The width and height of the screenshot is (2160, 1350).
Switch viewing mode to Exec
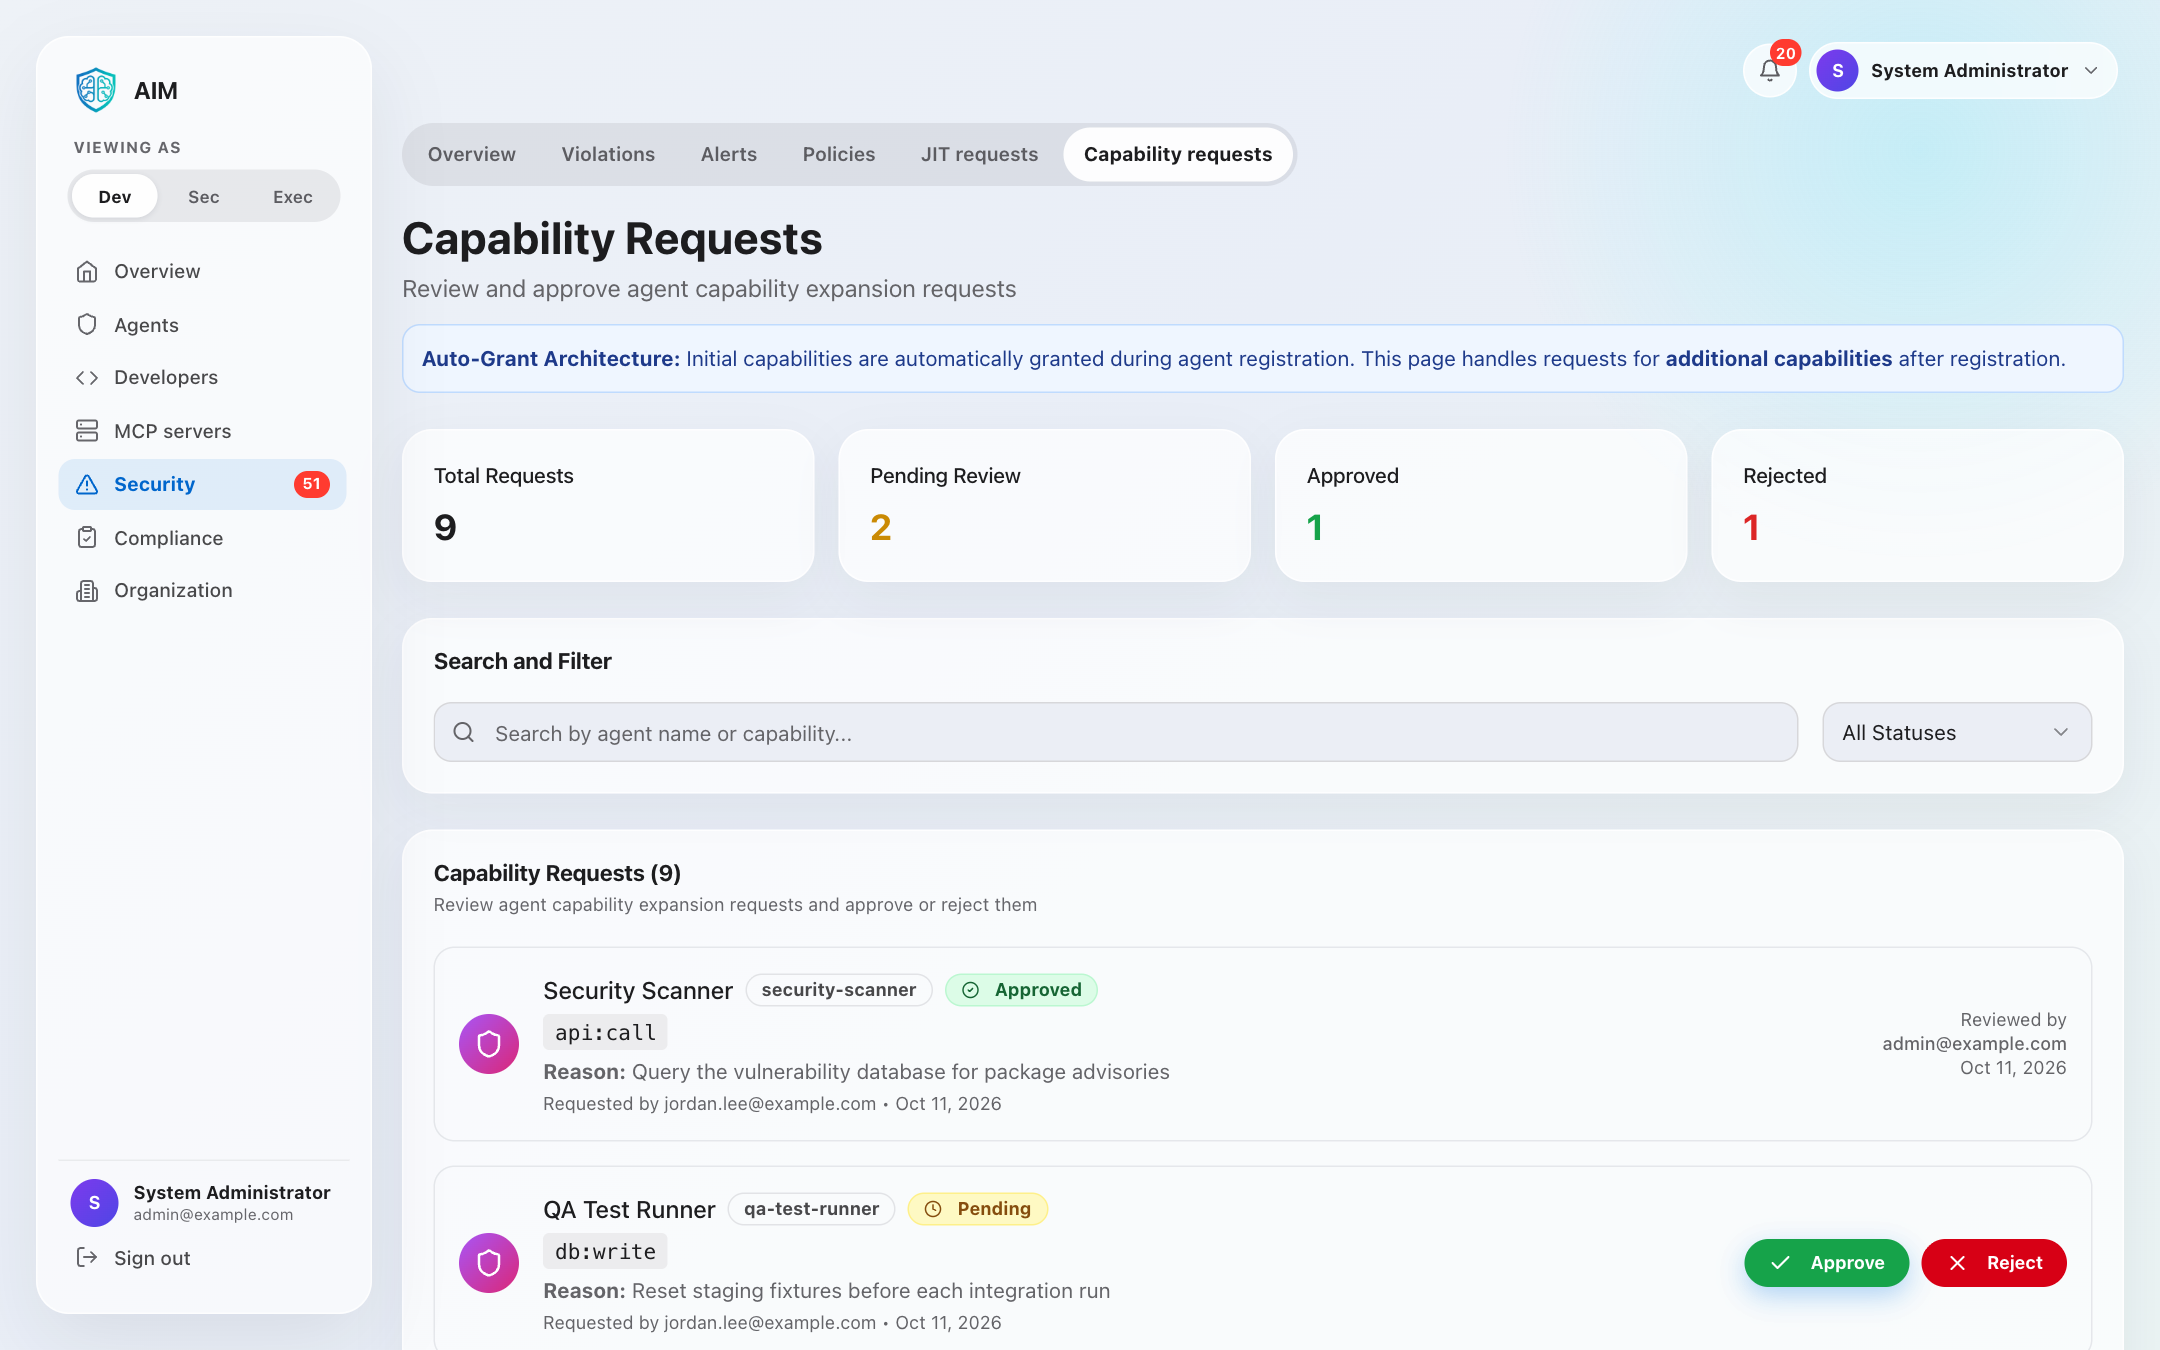click(293, 196)
